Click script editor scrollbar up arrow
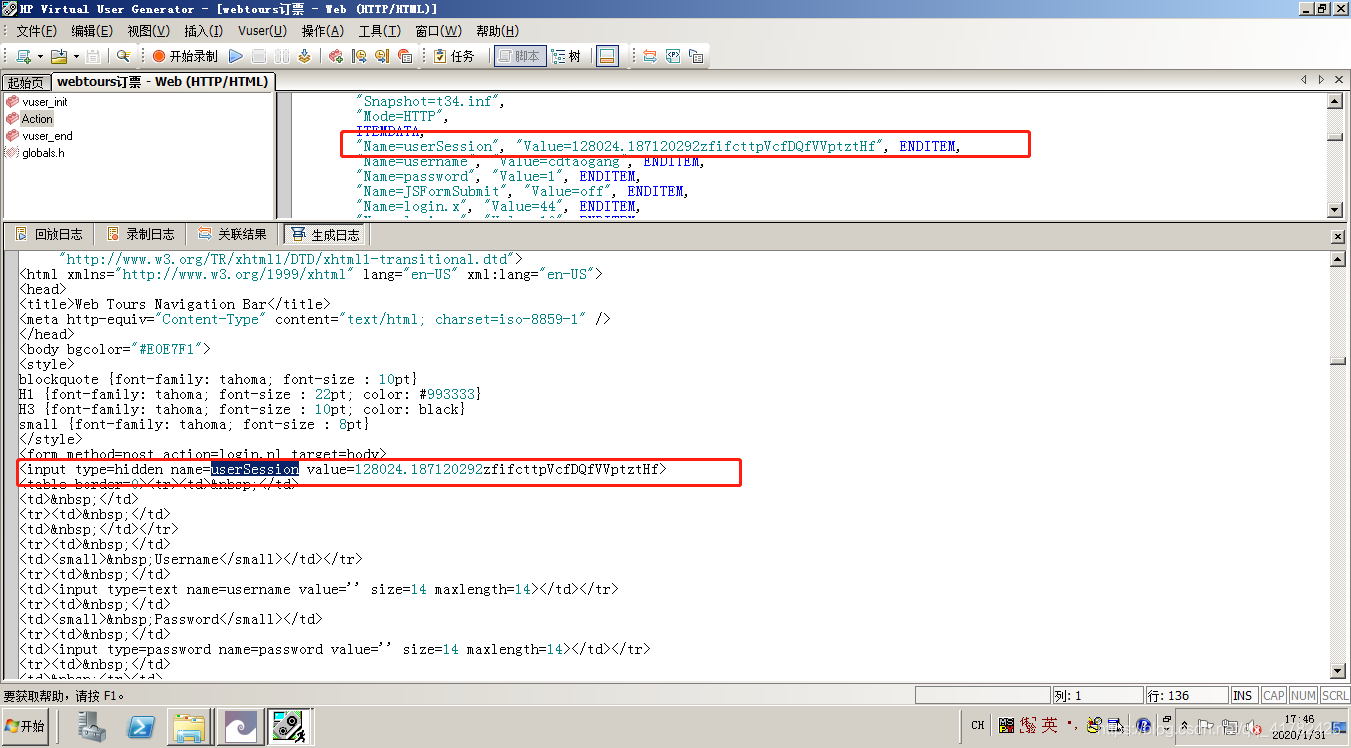1351x748 pixels. 1335,100
